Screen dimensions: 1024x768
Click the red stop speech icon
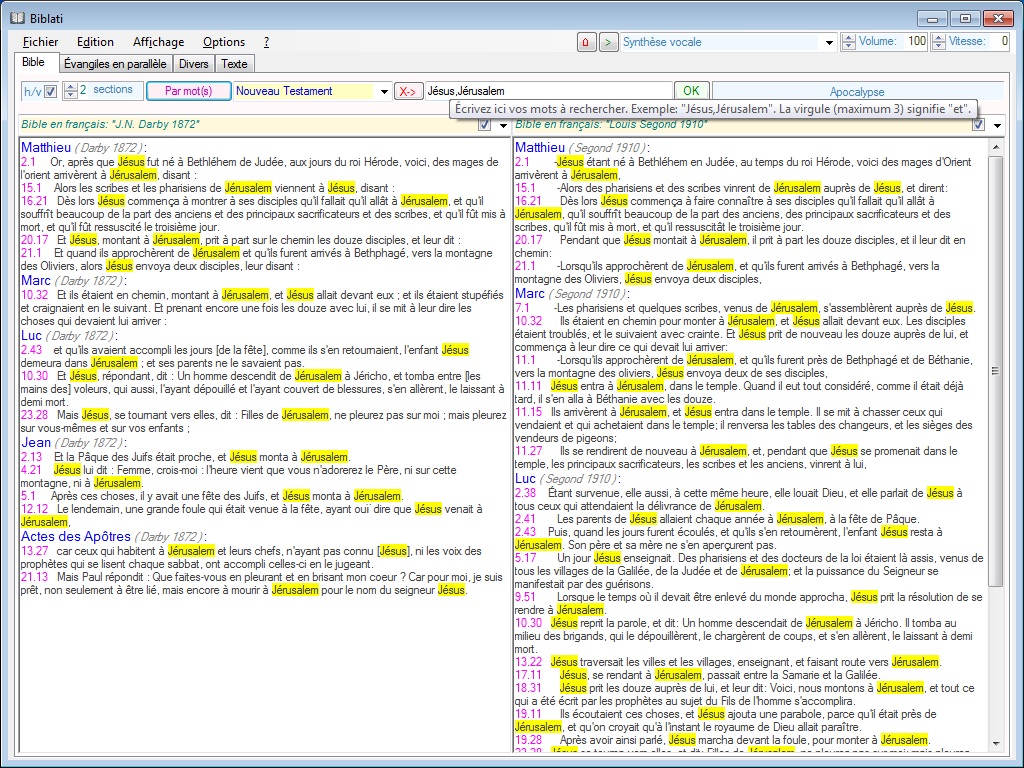pos(587,42)
